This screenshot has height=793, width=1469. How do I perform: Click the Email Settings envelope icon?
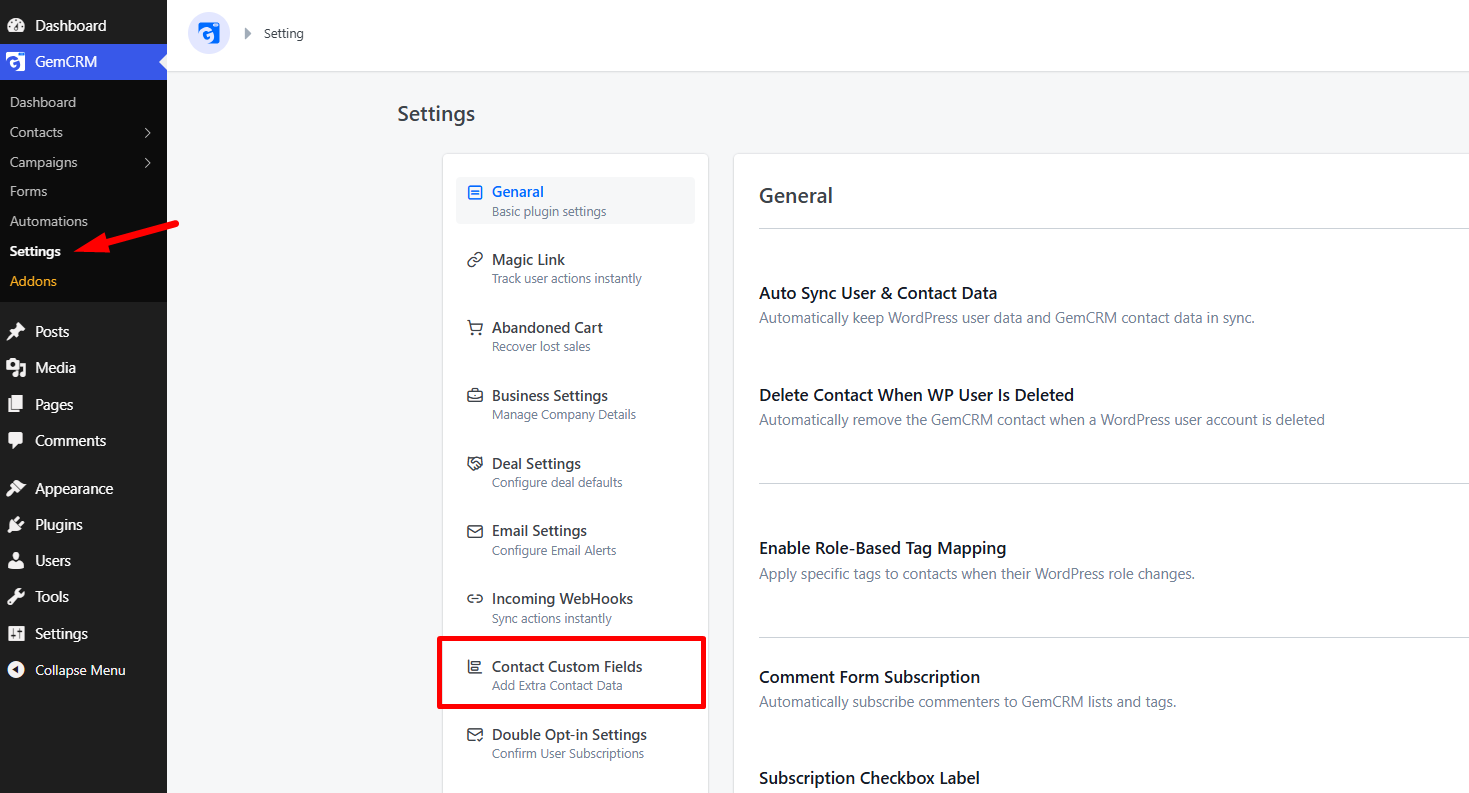coord(475,531)
